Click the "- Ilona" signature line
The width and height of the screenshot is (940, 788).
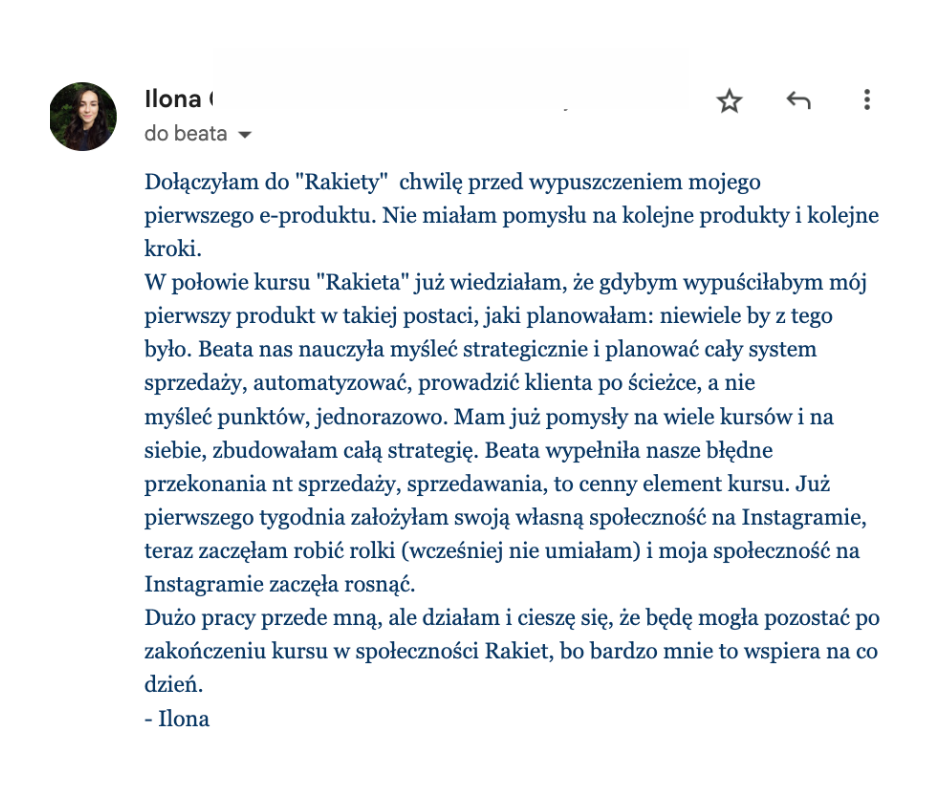(177, 718)
